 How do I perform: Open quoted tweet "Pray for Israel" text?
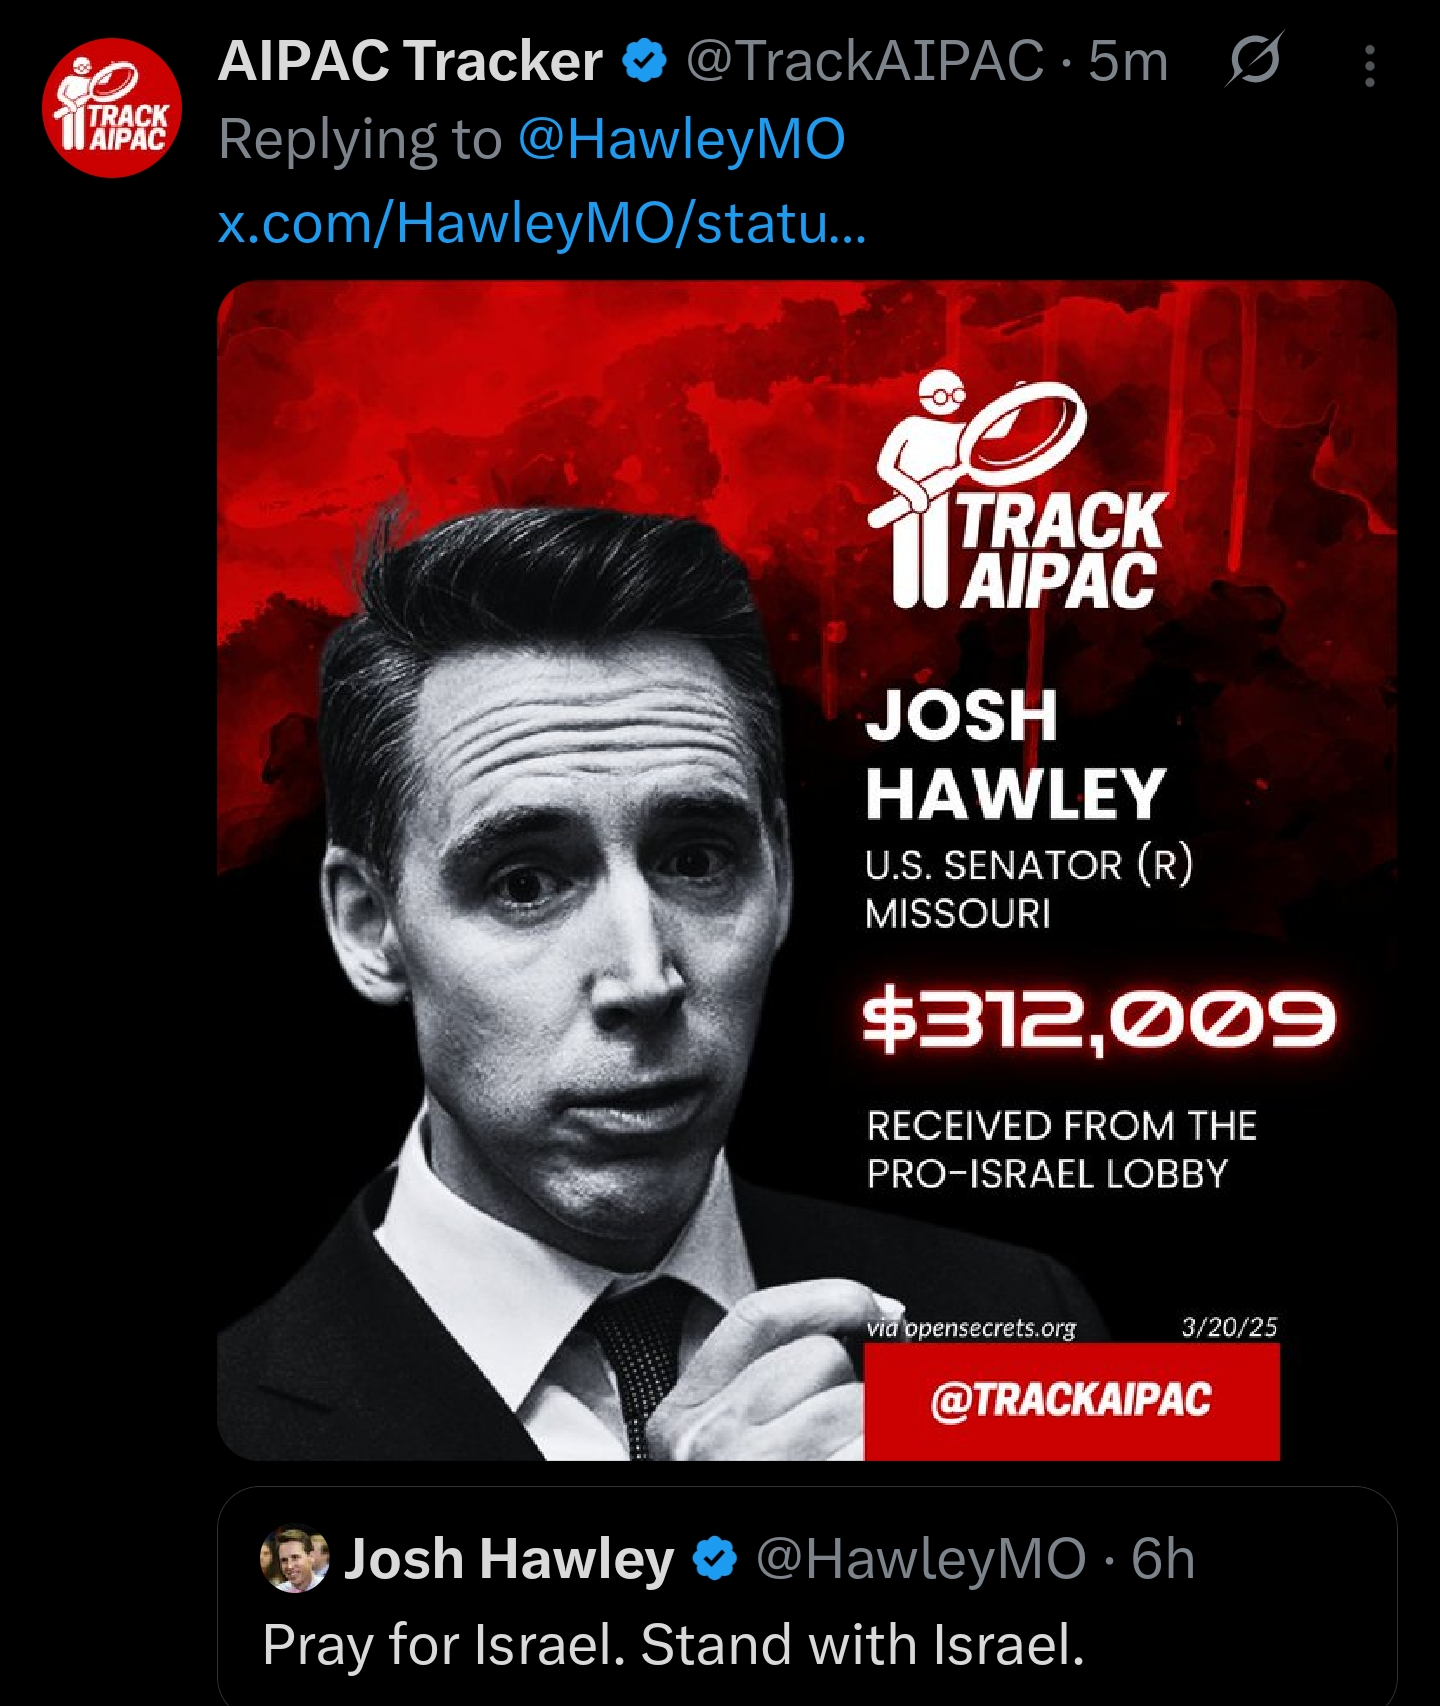coord(673,1645)
